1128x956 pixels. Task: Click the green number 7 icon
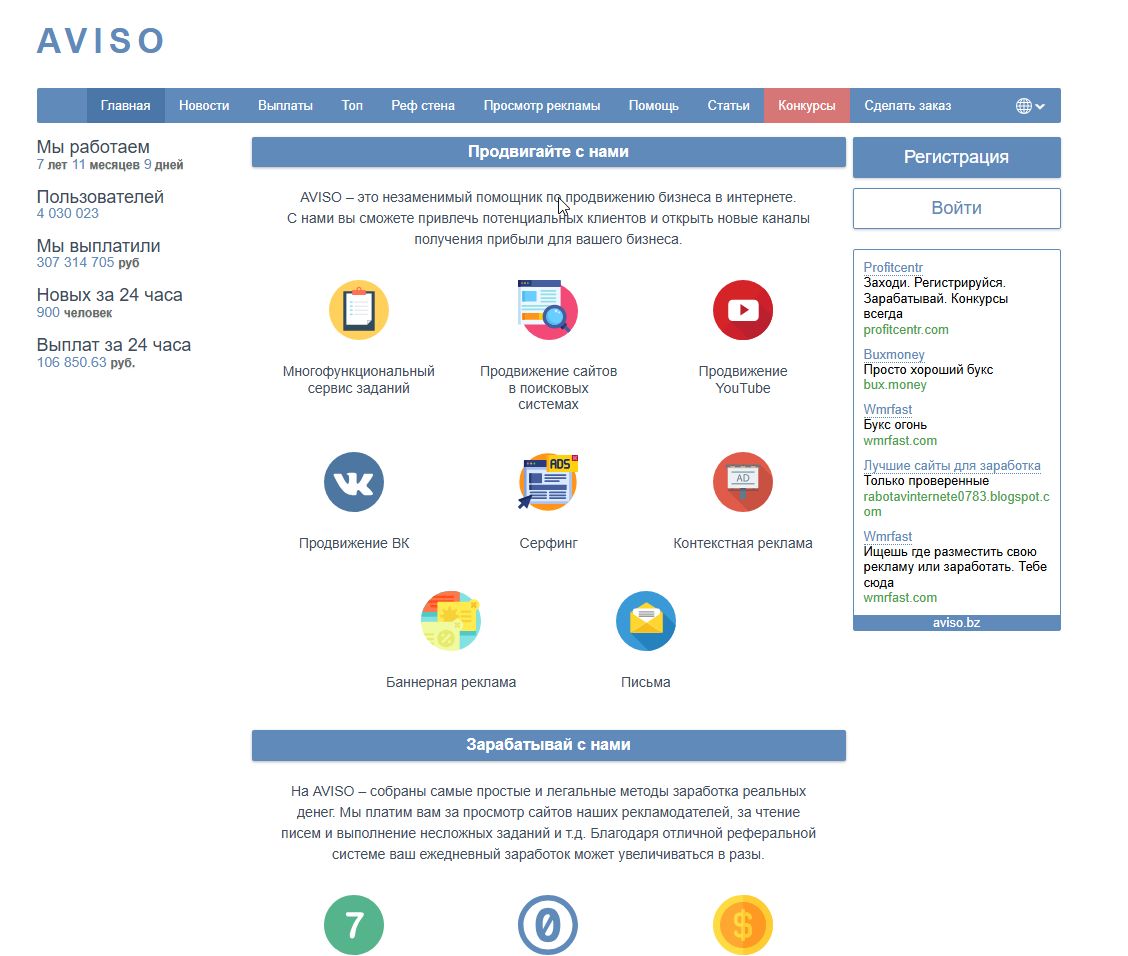[x=354, y=925]
